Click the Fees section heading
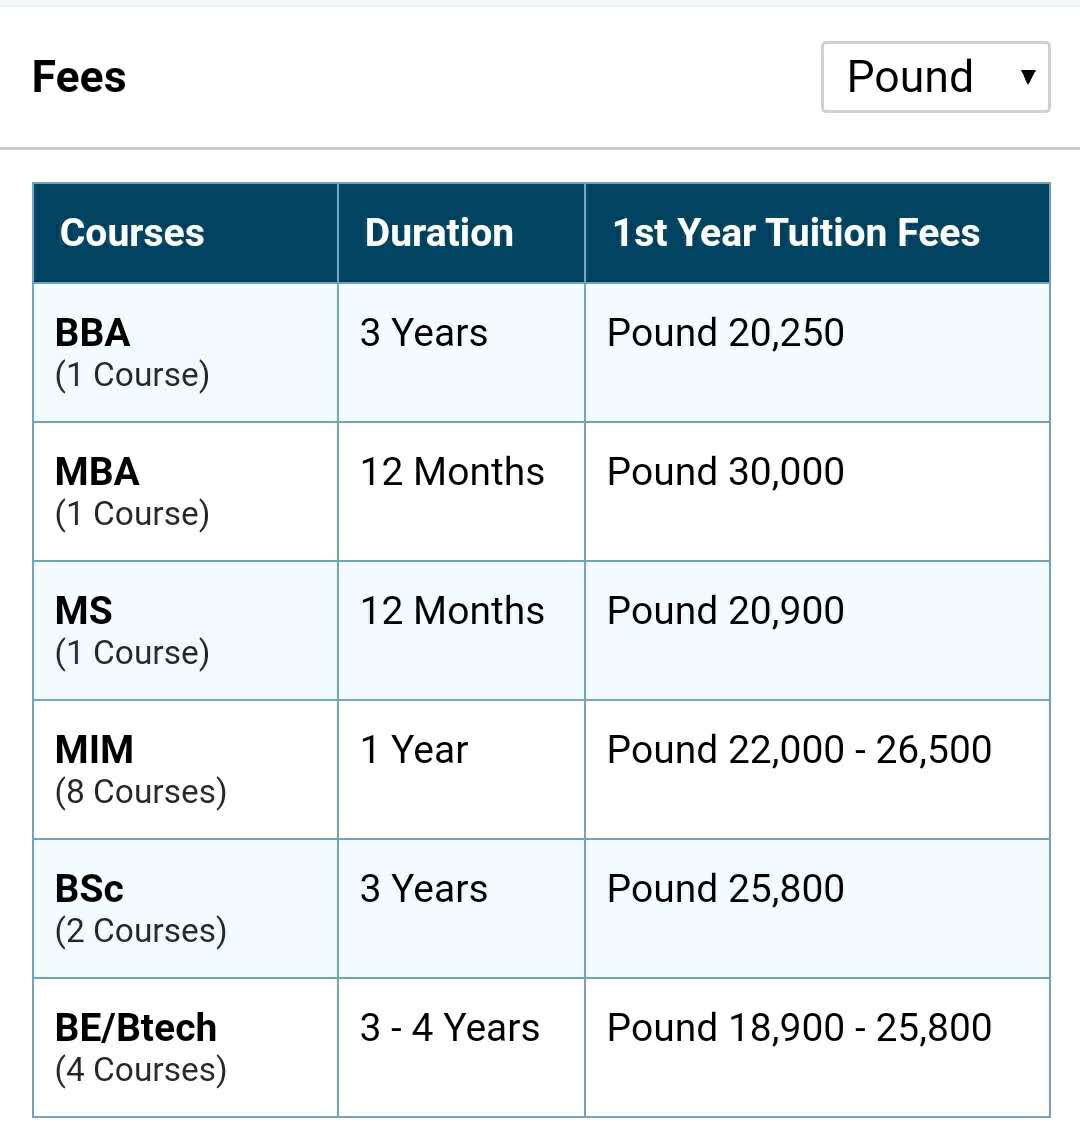1080x1148 pixels. click(79, 77)
